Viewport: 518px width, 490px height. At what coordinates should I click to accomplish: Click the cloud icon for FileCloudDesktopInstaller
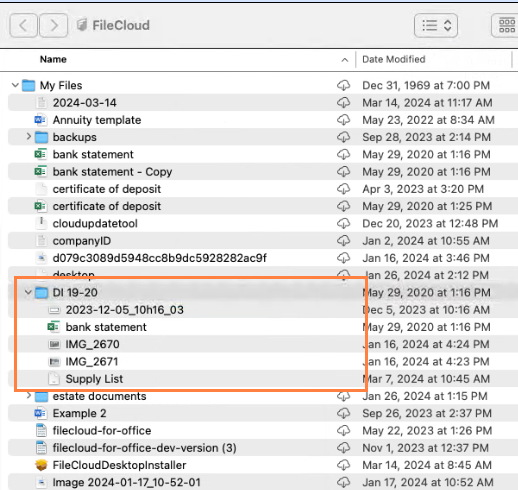point(343,465)
